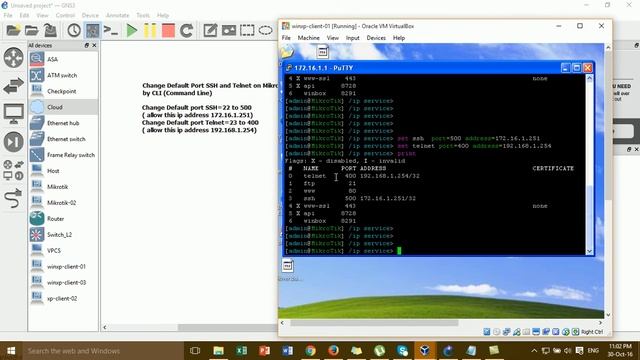The width and height of the screenshot is (640, 360).
Task: Suspend all devices with yellow pause icon
Action: (150, 30)
